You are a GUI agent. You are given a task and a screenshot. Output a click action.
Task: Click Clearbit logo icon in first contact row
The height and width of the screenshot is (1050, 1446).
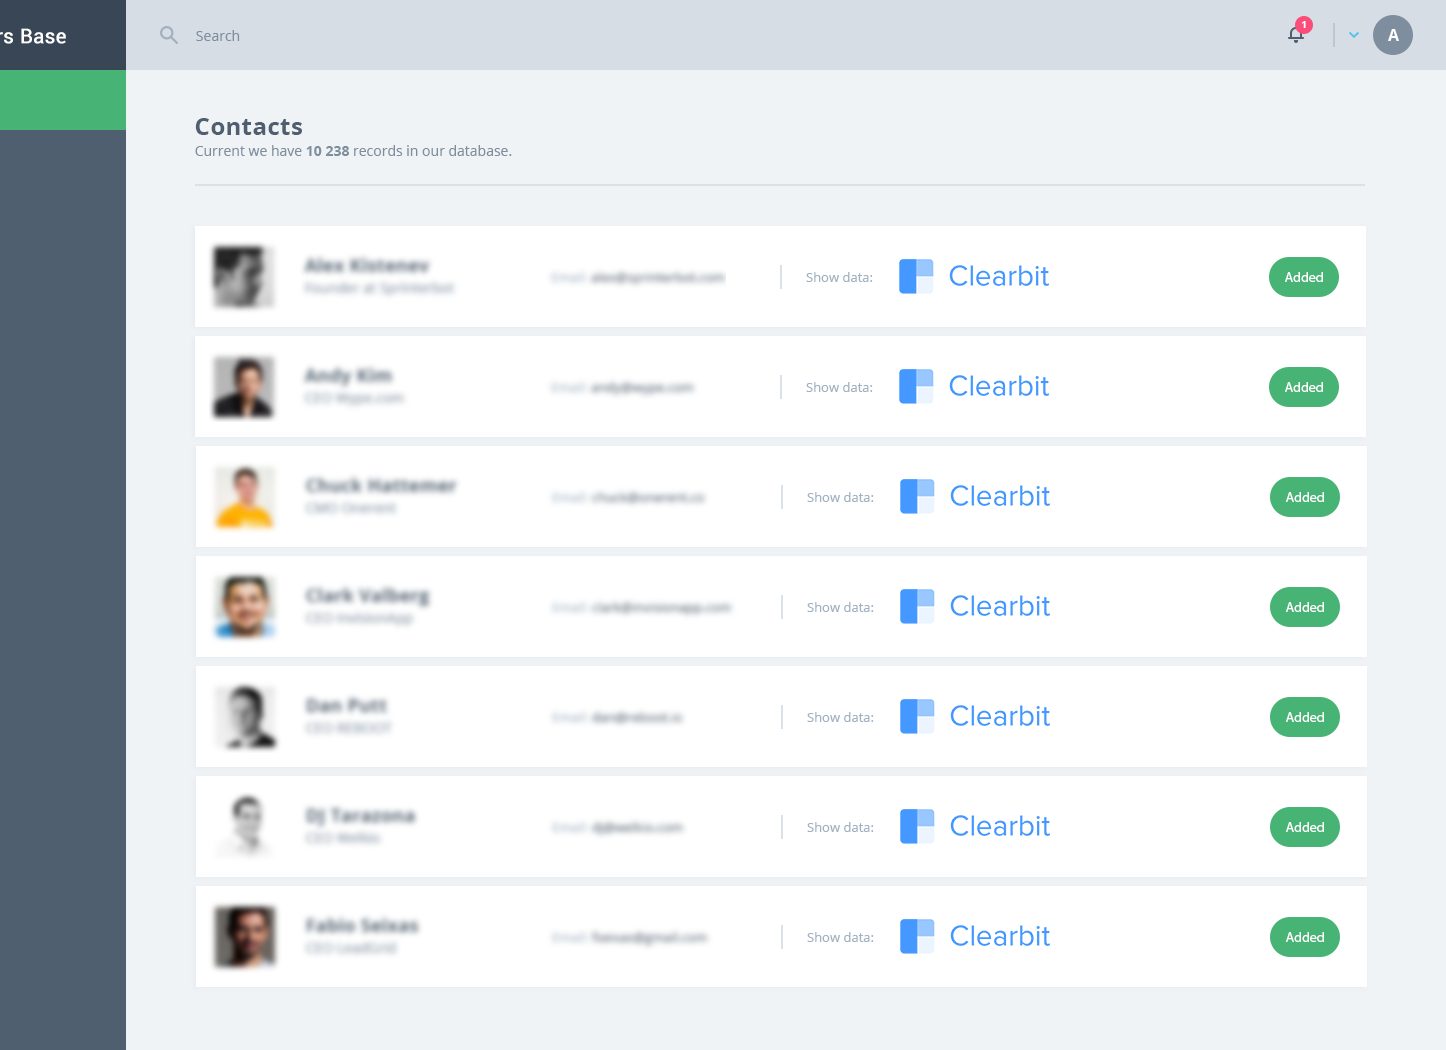click(x=916, y=276)
